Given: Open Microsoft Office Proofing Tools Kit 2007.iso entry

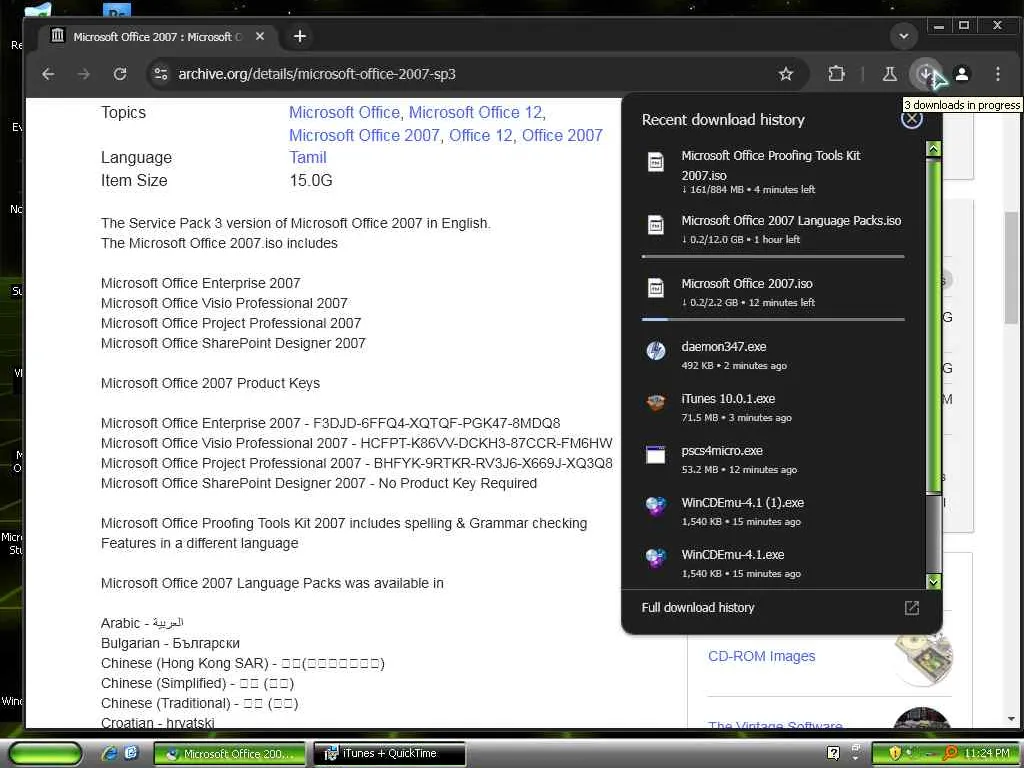Looking at the screenshot, I should tap(773, 172).
